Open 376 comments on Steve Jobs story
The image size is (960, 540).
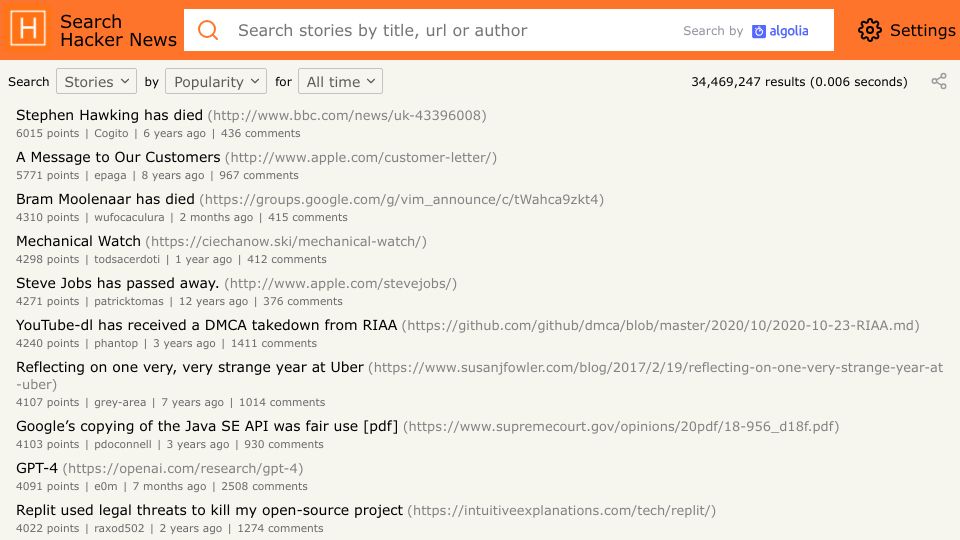pyautogui.click(x=303, y=301)
